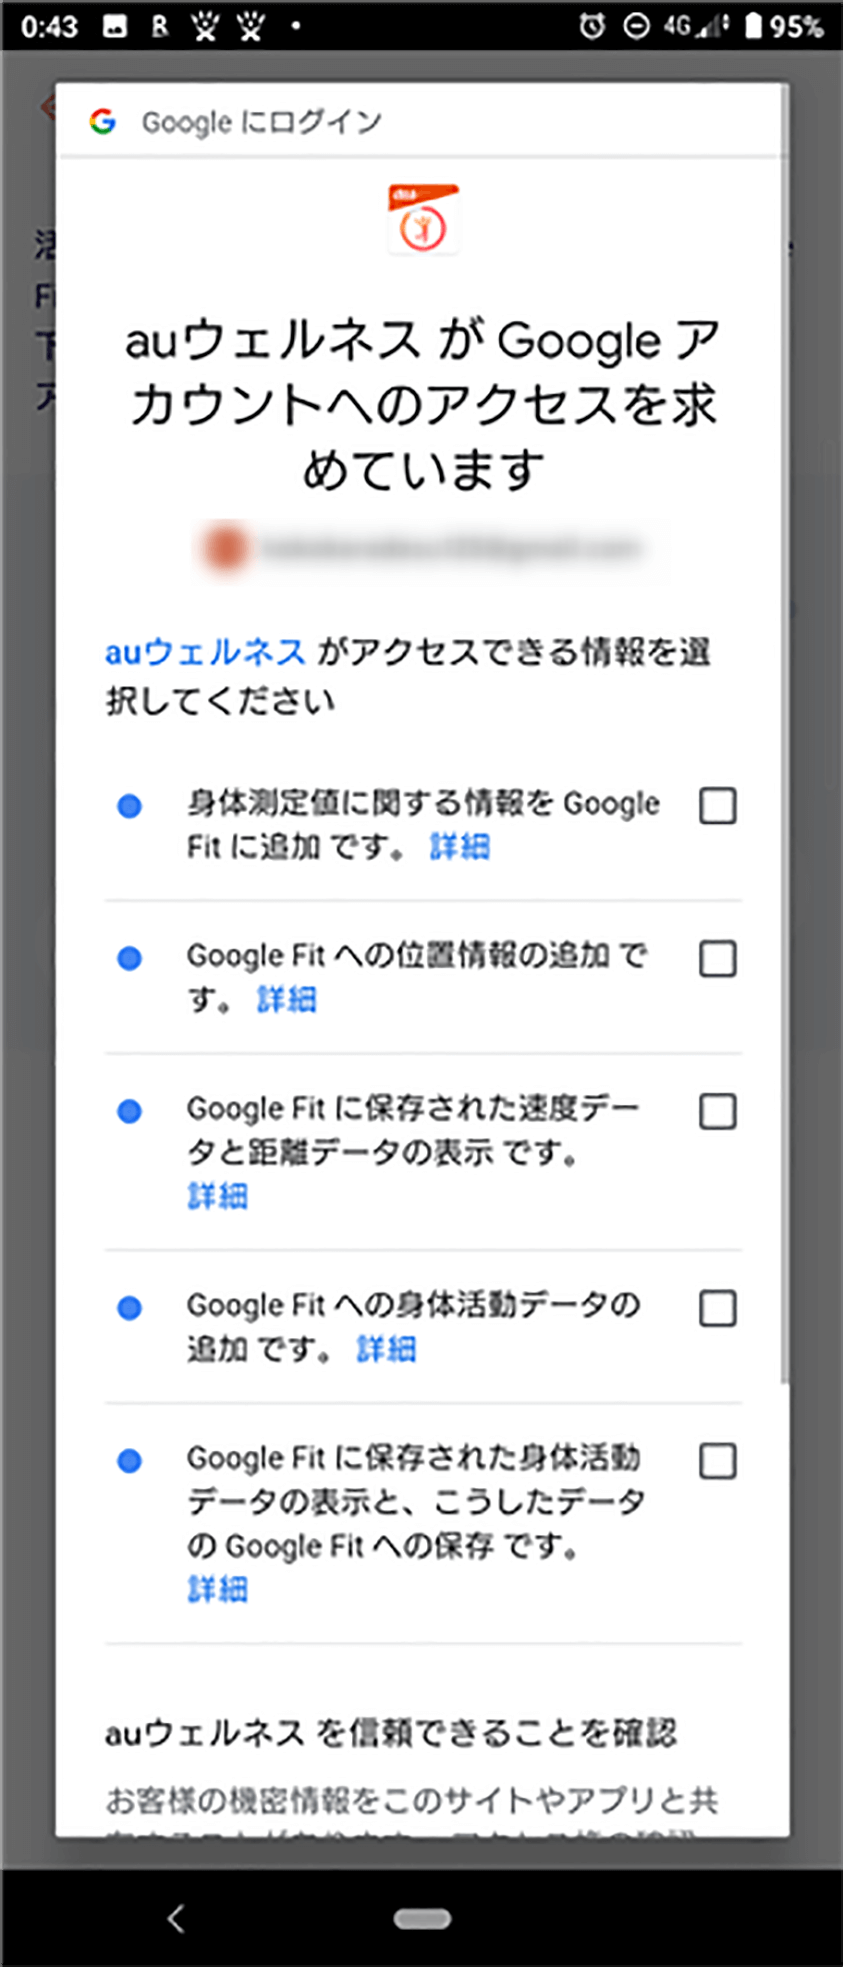Open 詳細 link under 速度データ permission
843x1967 pixels.
[x=217, y=1196]
